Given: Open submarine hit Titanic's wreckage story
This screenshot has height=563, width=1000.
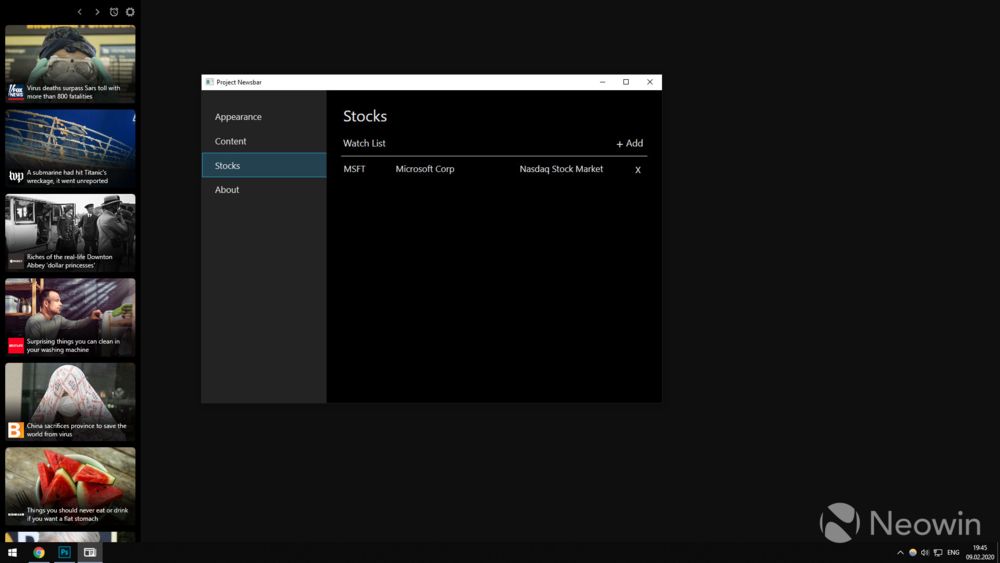Looking at the screenshot, I should (x=70, y=149).
